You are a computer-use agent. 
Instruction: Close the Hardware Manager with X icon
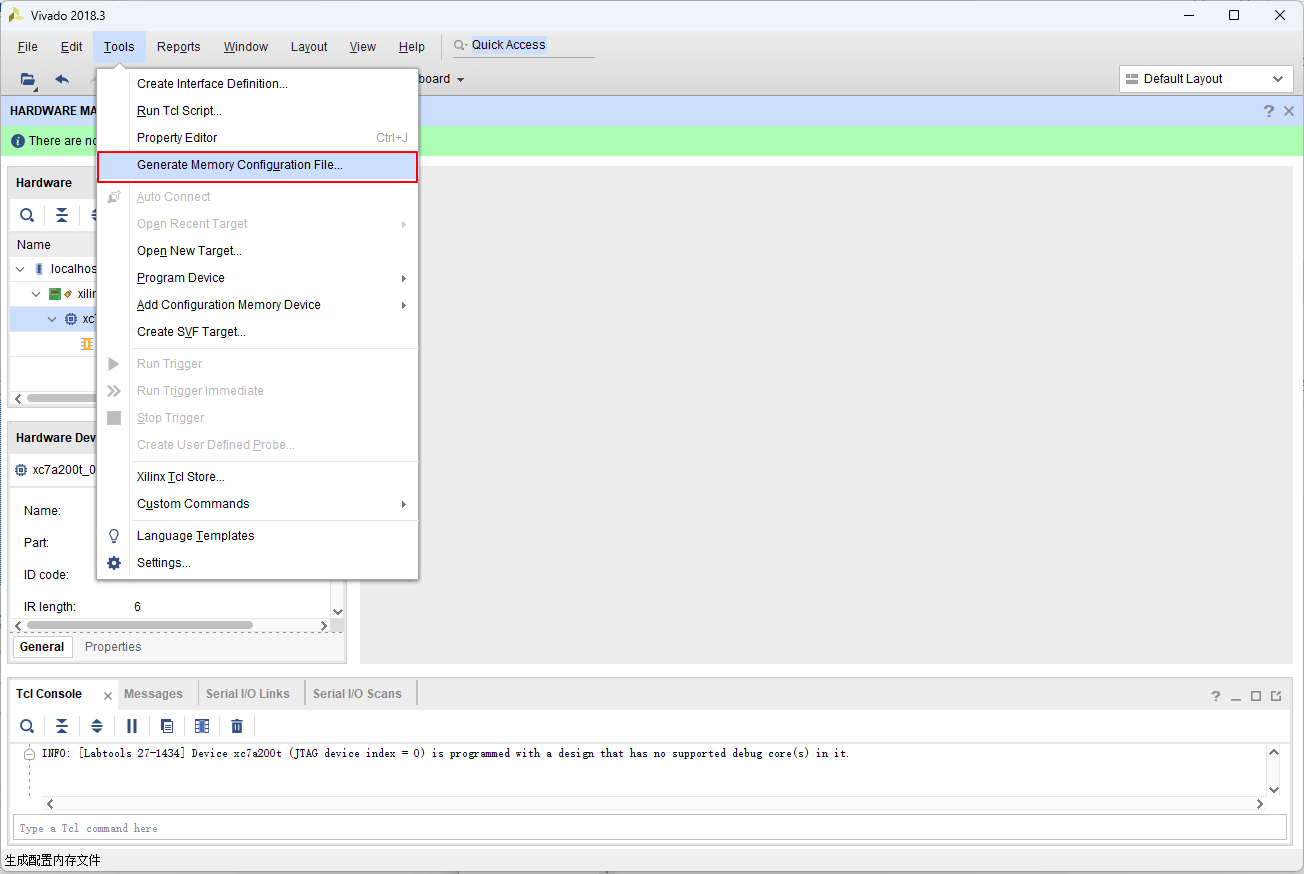[x=1289, y=111]
